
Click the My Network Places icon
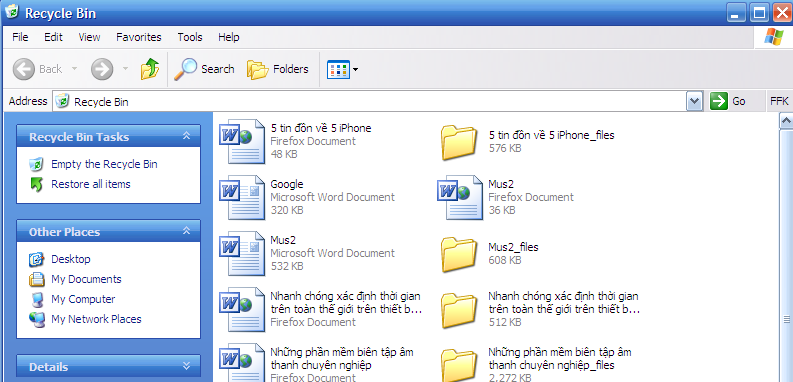(x=36, y=319)
